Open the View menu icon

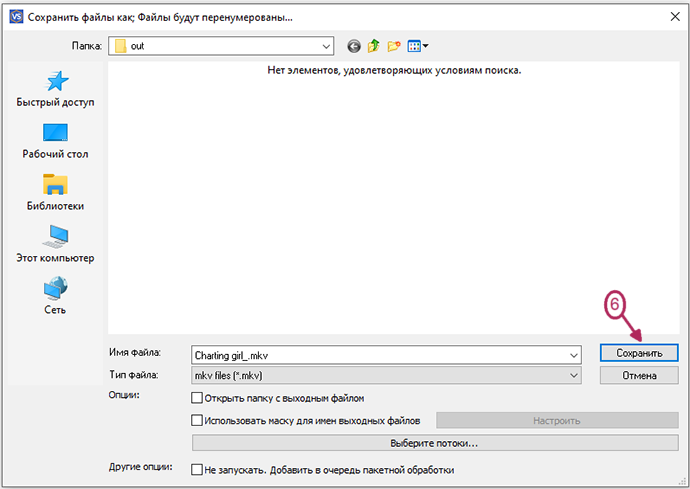click(418, 46)
